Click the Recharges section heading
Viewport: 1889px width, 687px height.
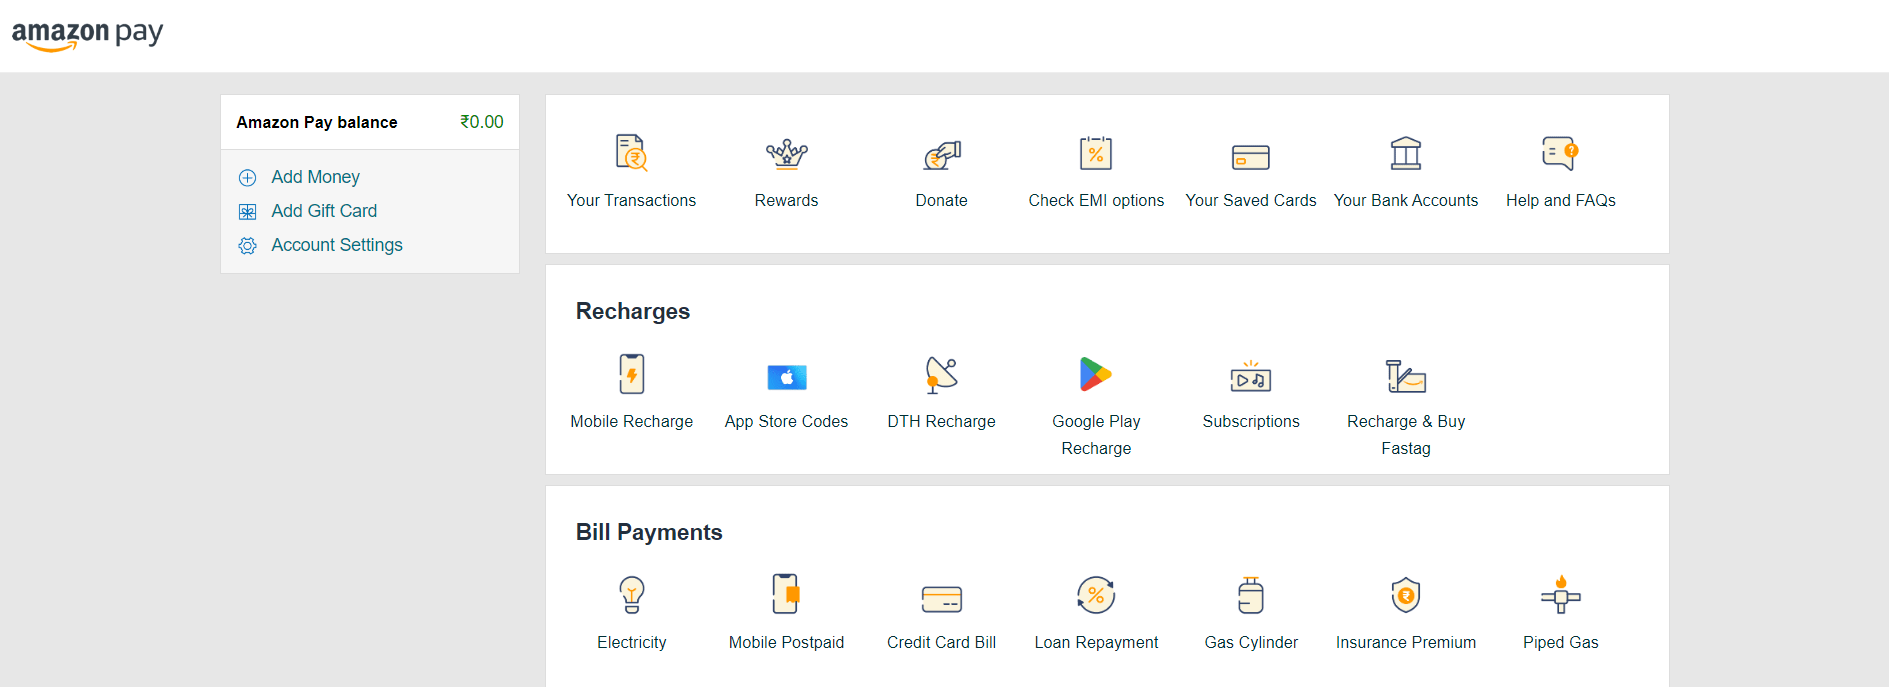click(x=633, y=311)
